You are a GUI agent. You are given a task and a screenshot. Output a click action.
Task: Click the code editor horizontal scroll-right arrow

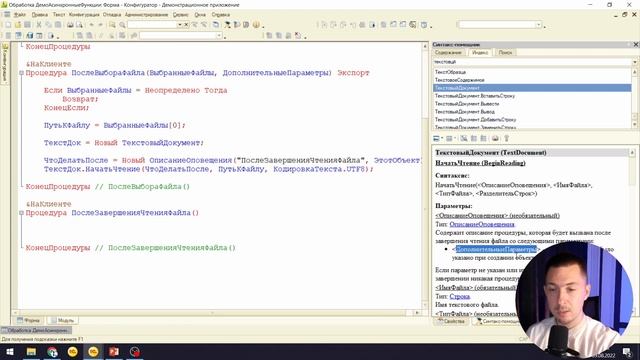[417, 313]
